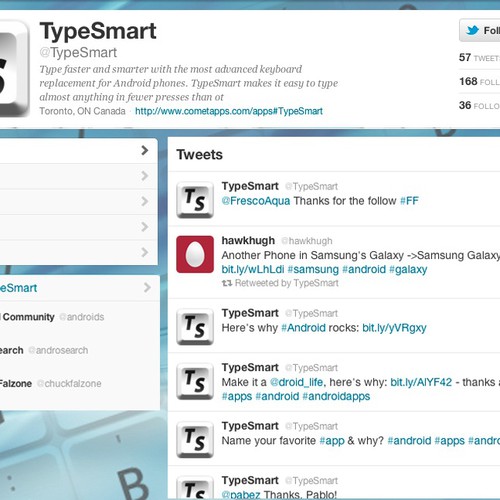Click TS avatar beside favorite app tweet
The width and height of the screenshot is (500, 500).
195,439
